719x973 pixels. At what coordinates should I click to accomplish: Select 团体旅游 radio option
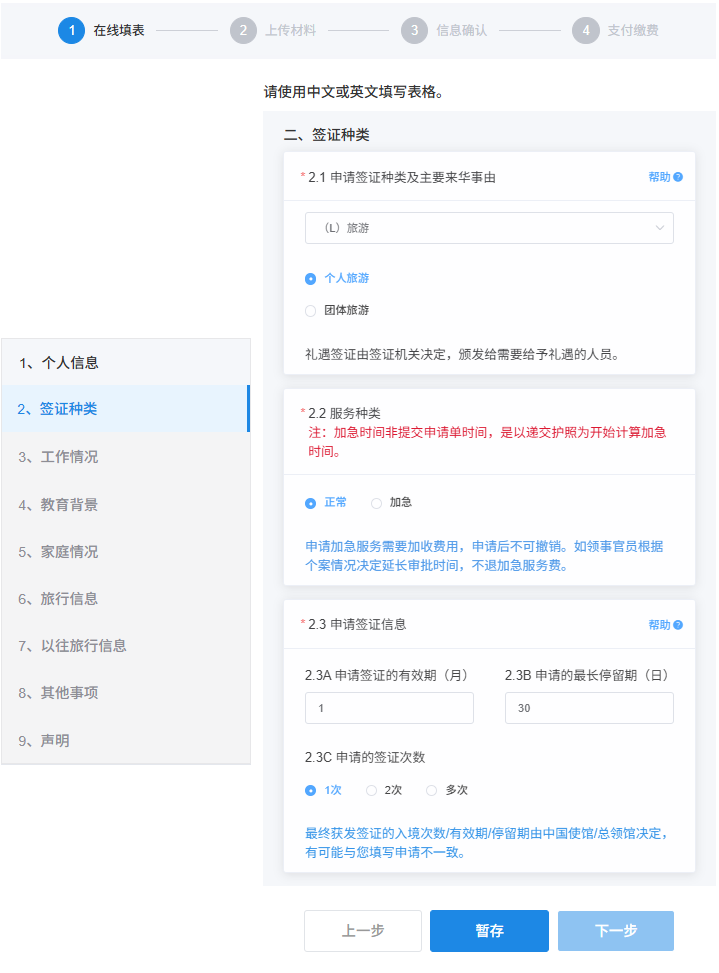[x=311, y=311]
